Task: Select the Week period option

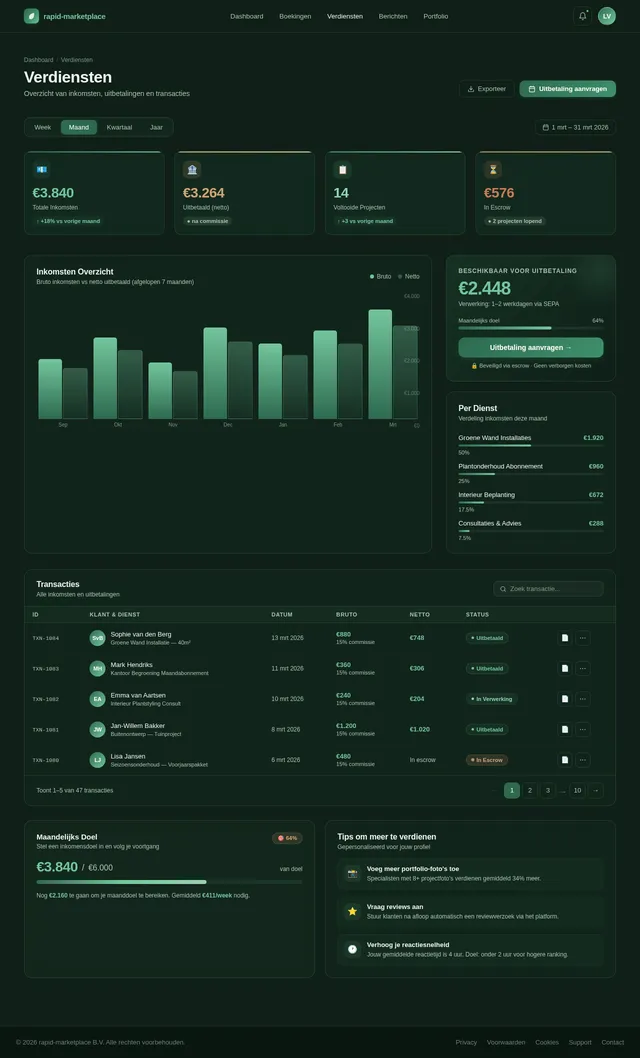Action: coord(43,127)
